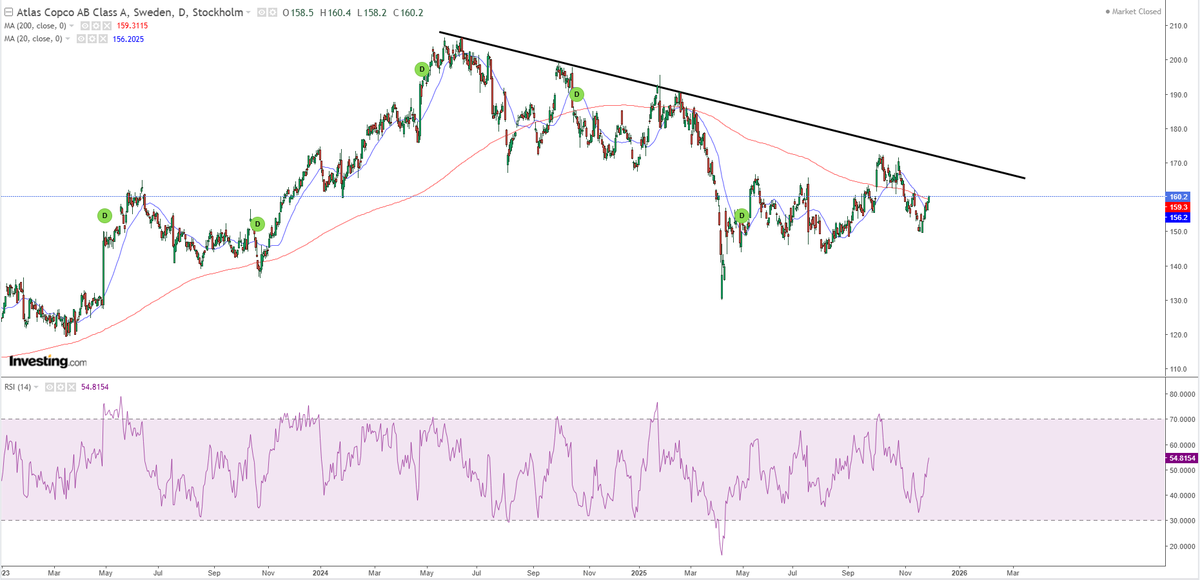
Task: Click the dividend marker near October 2024
Action: (x=577, y=94)
